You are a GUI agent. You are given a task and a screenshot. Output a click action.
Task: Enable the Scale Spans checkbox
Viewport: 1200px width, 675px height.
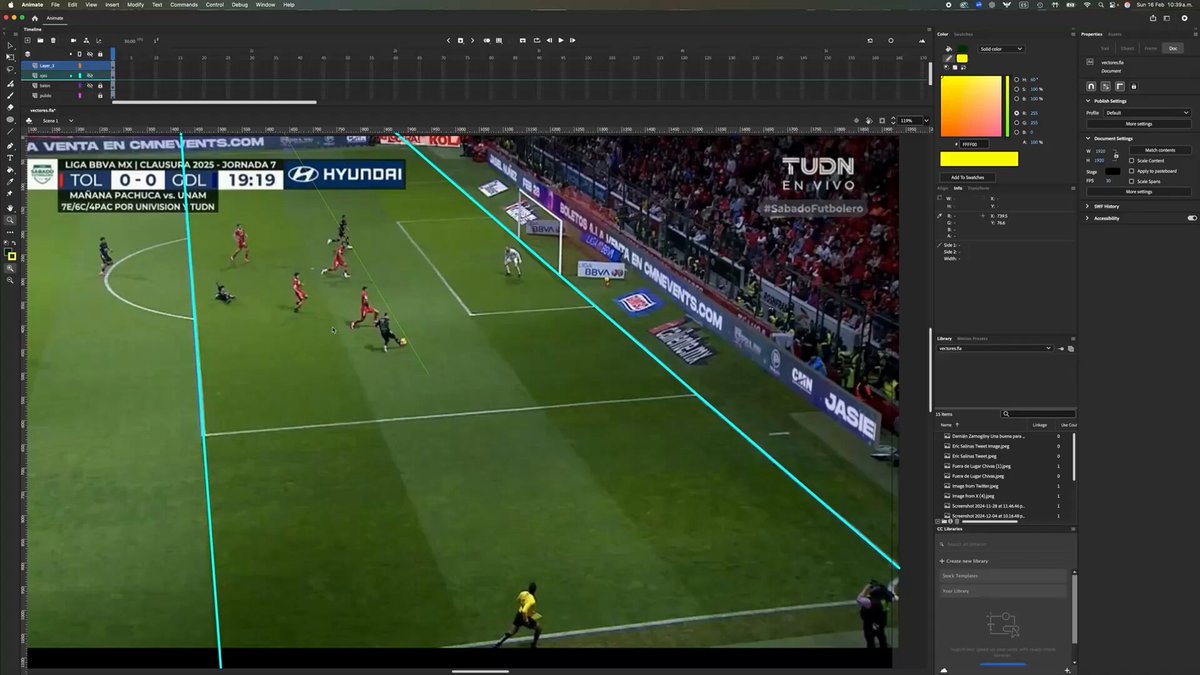coord(1131,181)
